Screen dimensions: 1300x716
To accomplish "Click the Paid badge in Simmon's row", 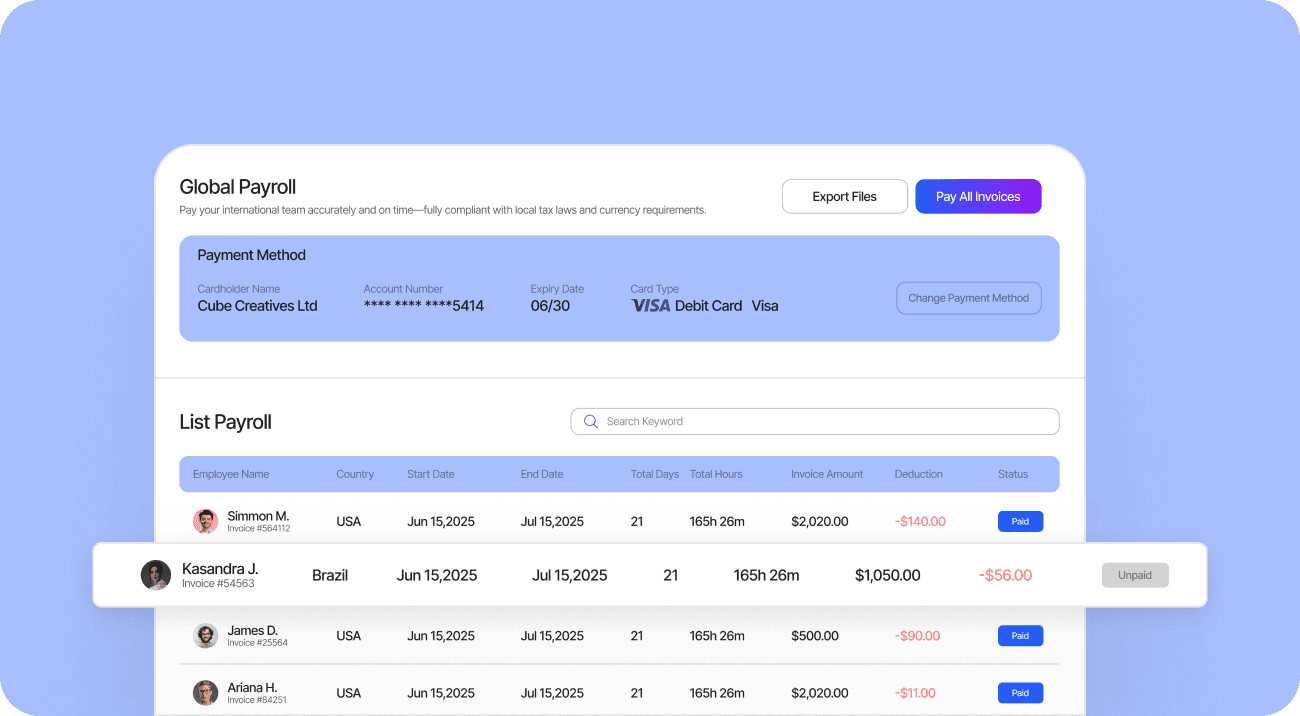I will click(1020, 521).
